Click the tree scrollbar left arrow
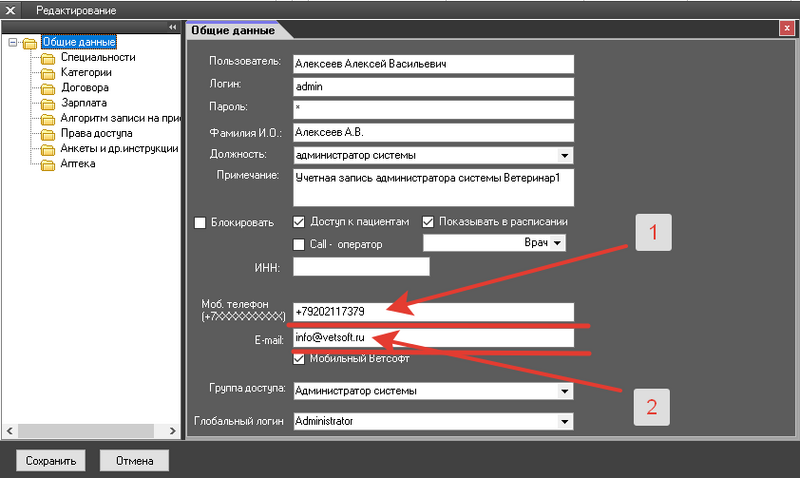Image resolution: width=800 pixels, height=478 pixels. (x=10, y=431)
